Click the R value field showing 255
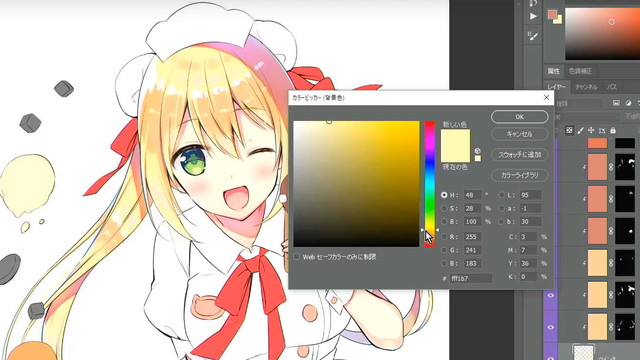 [x=472, y=237]
